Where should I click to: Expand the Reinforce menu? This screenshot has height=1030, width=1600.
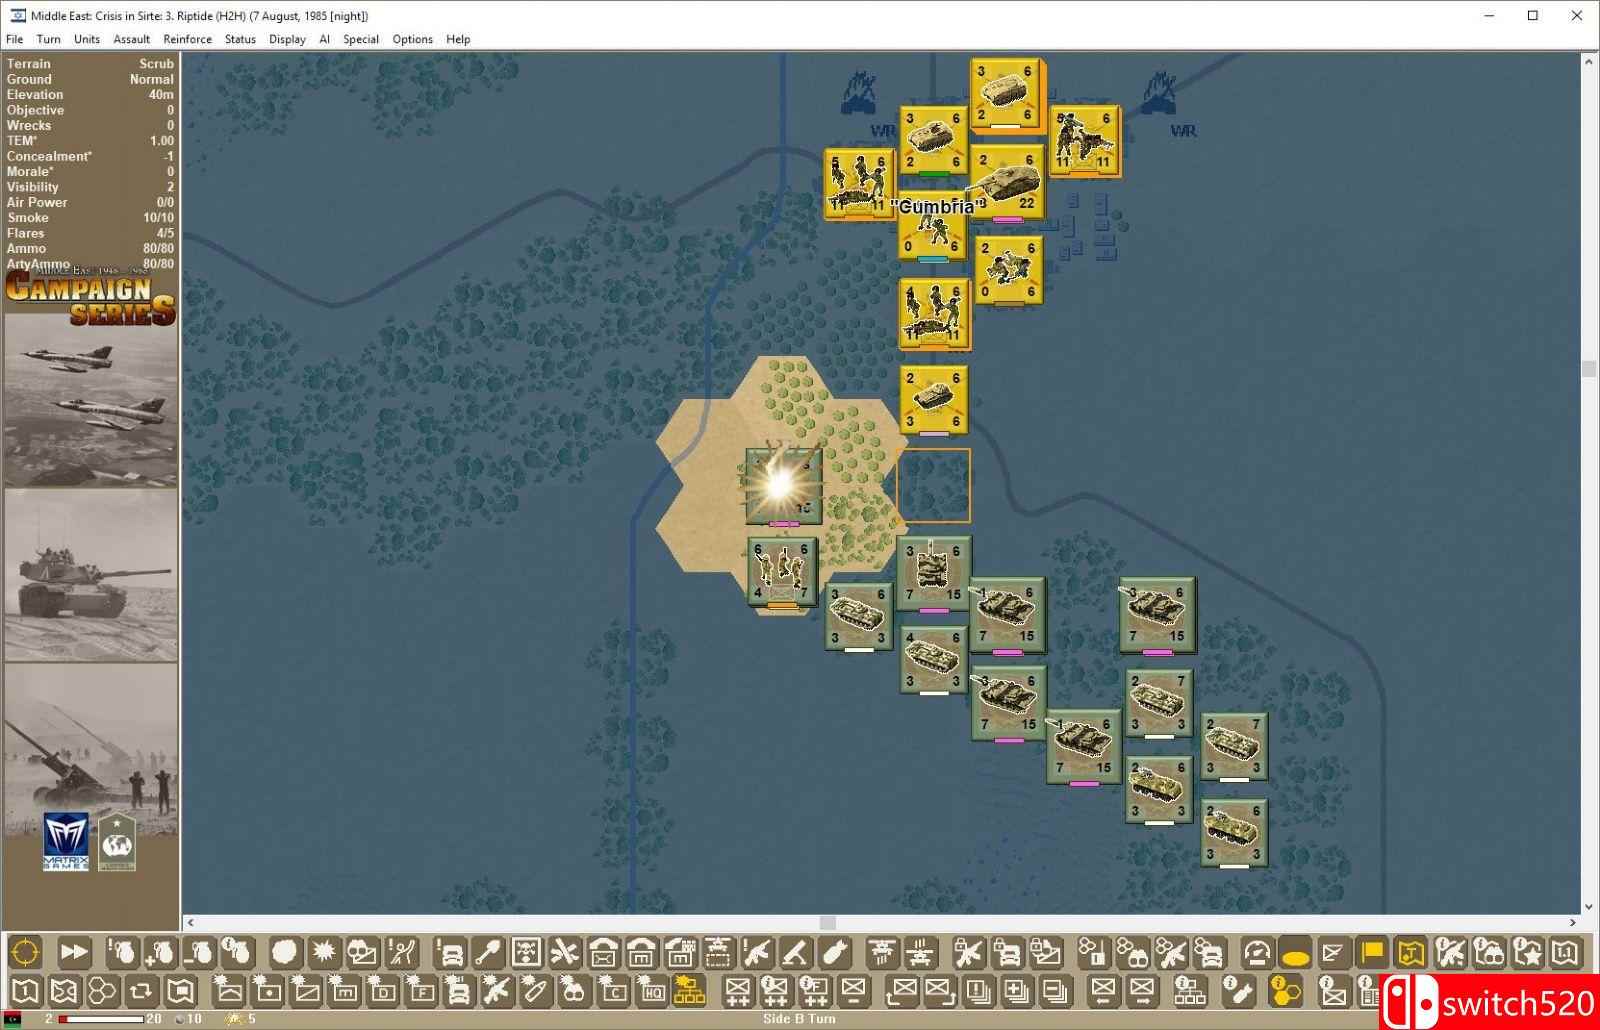pos(187,39)
